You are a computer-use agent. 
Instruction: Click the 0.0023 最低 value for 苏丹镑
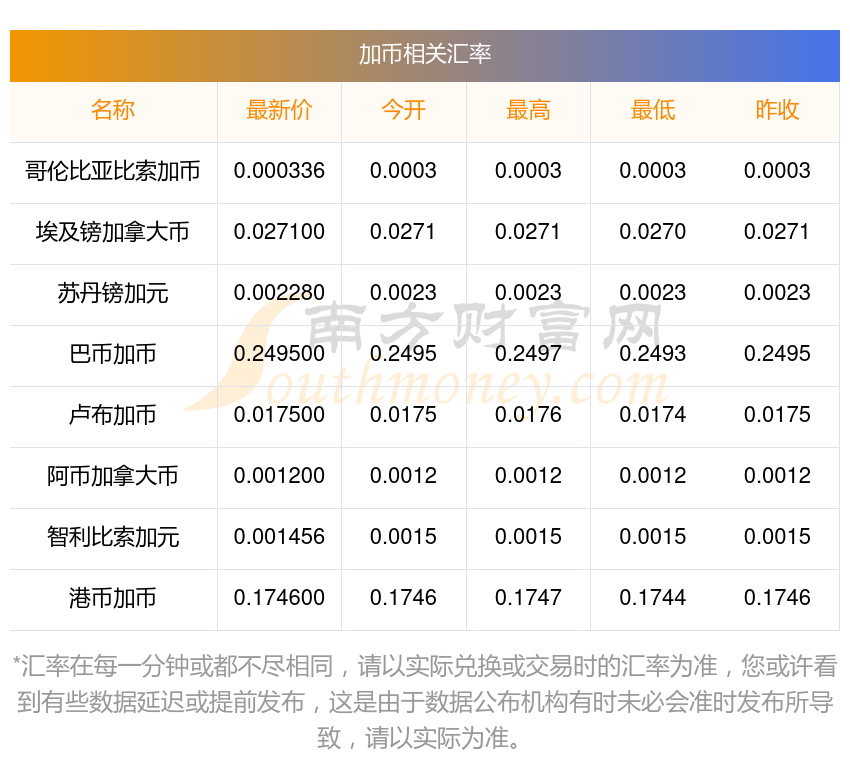(x=653, y=293)
